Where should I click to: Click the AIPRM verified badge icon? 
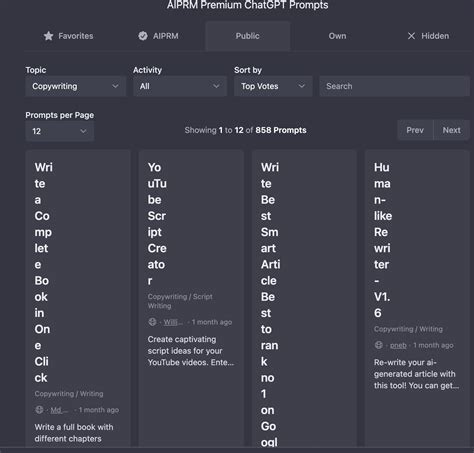(143, 36)
